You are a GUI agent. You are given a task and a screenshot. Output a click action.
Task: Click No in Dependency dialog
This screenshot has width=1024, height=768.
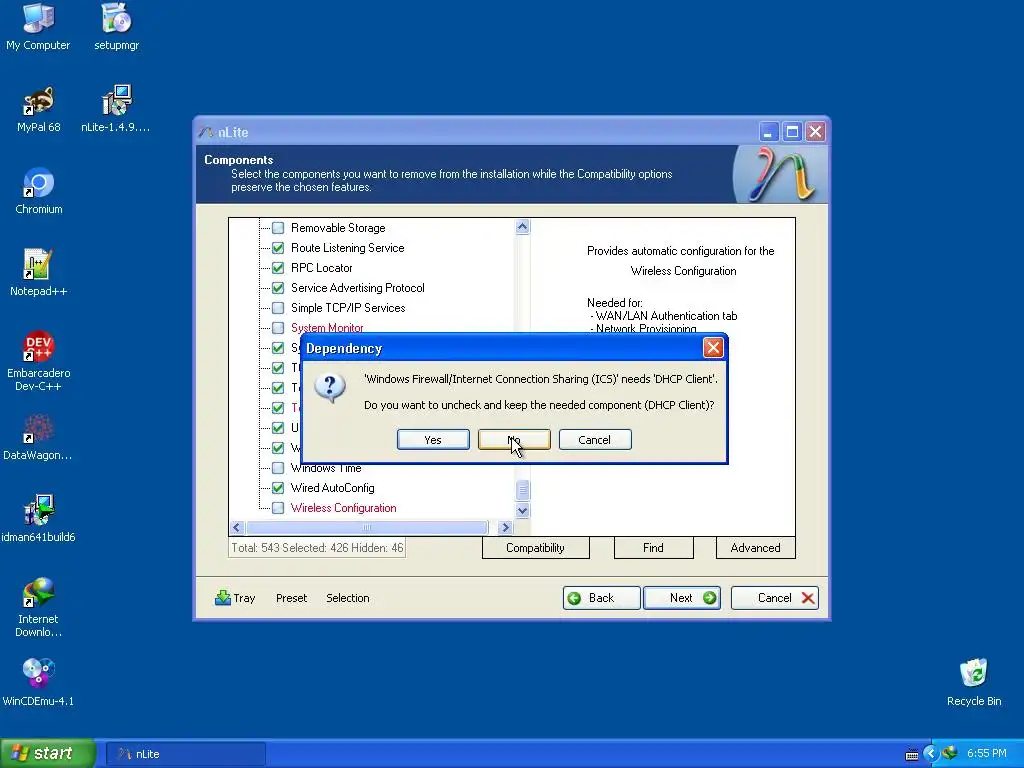[x=514, y=440]
